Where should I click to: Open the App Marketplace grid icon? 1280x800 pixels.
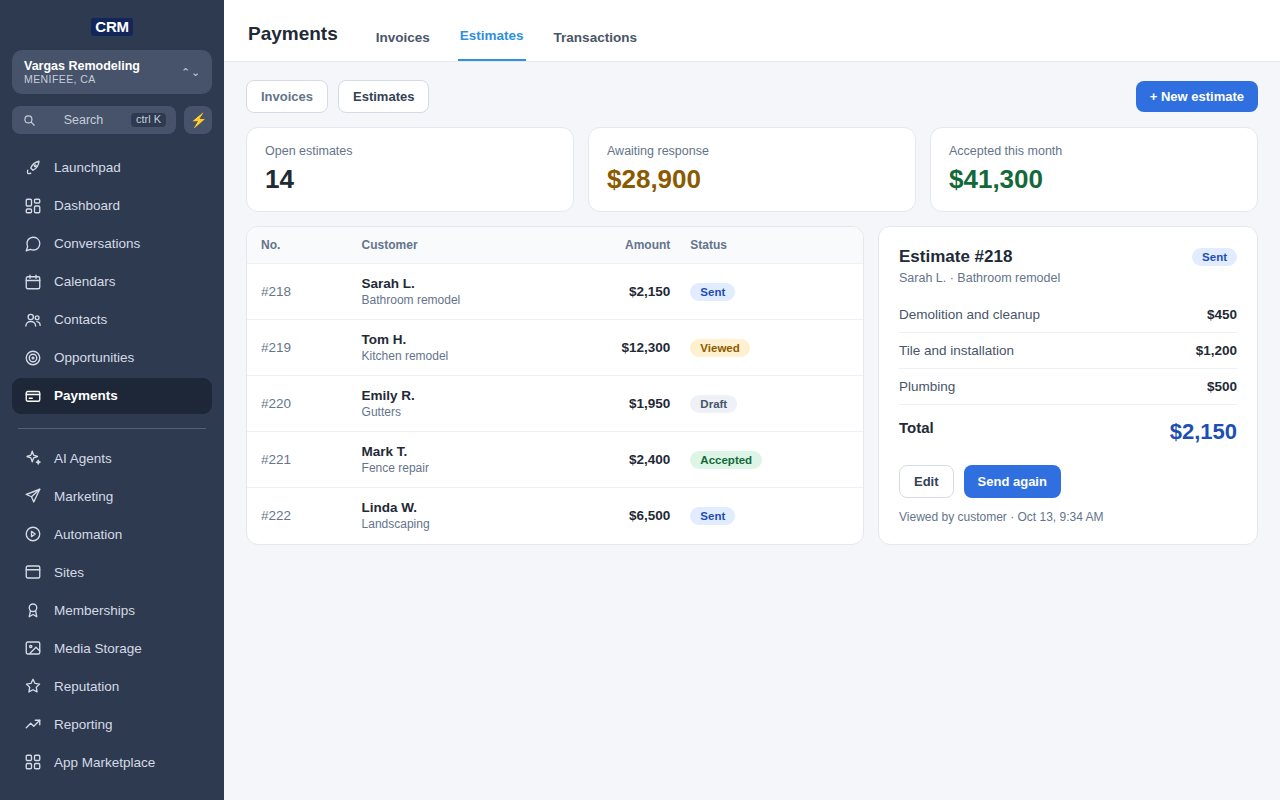(33, 763)
